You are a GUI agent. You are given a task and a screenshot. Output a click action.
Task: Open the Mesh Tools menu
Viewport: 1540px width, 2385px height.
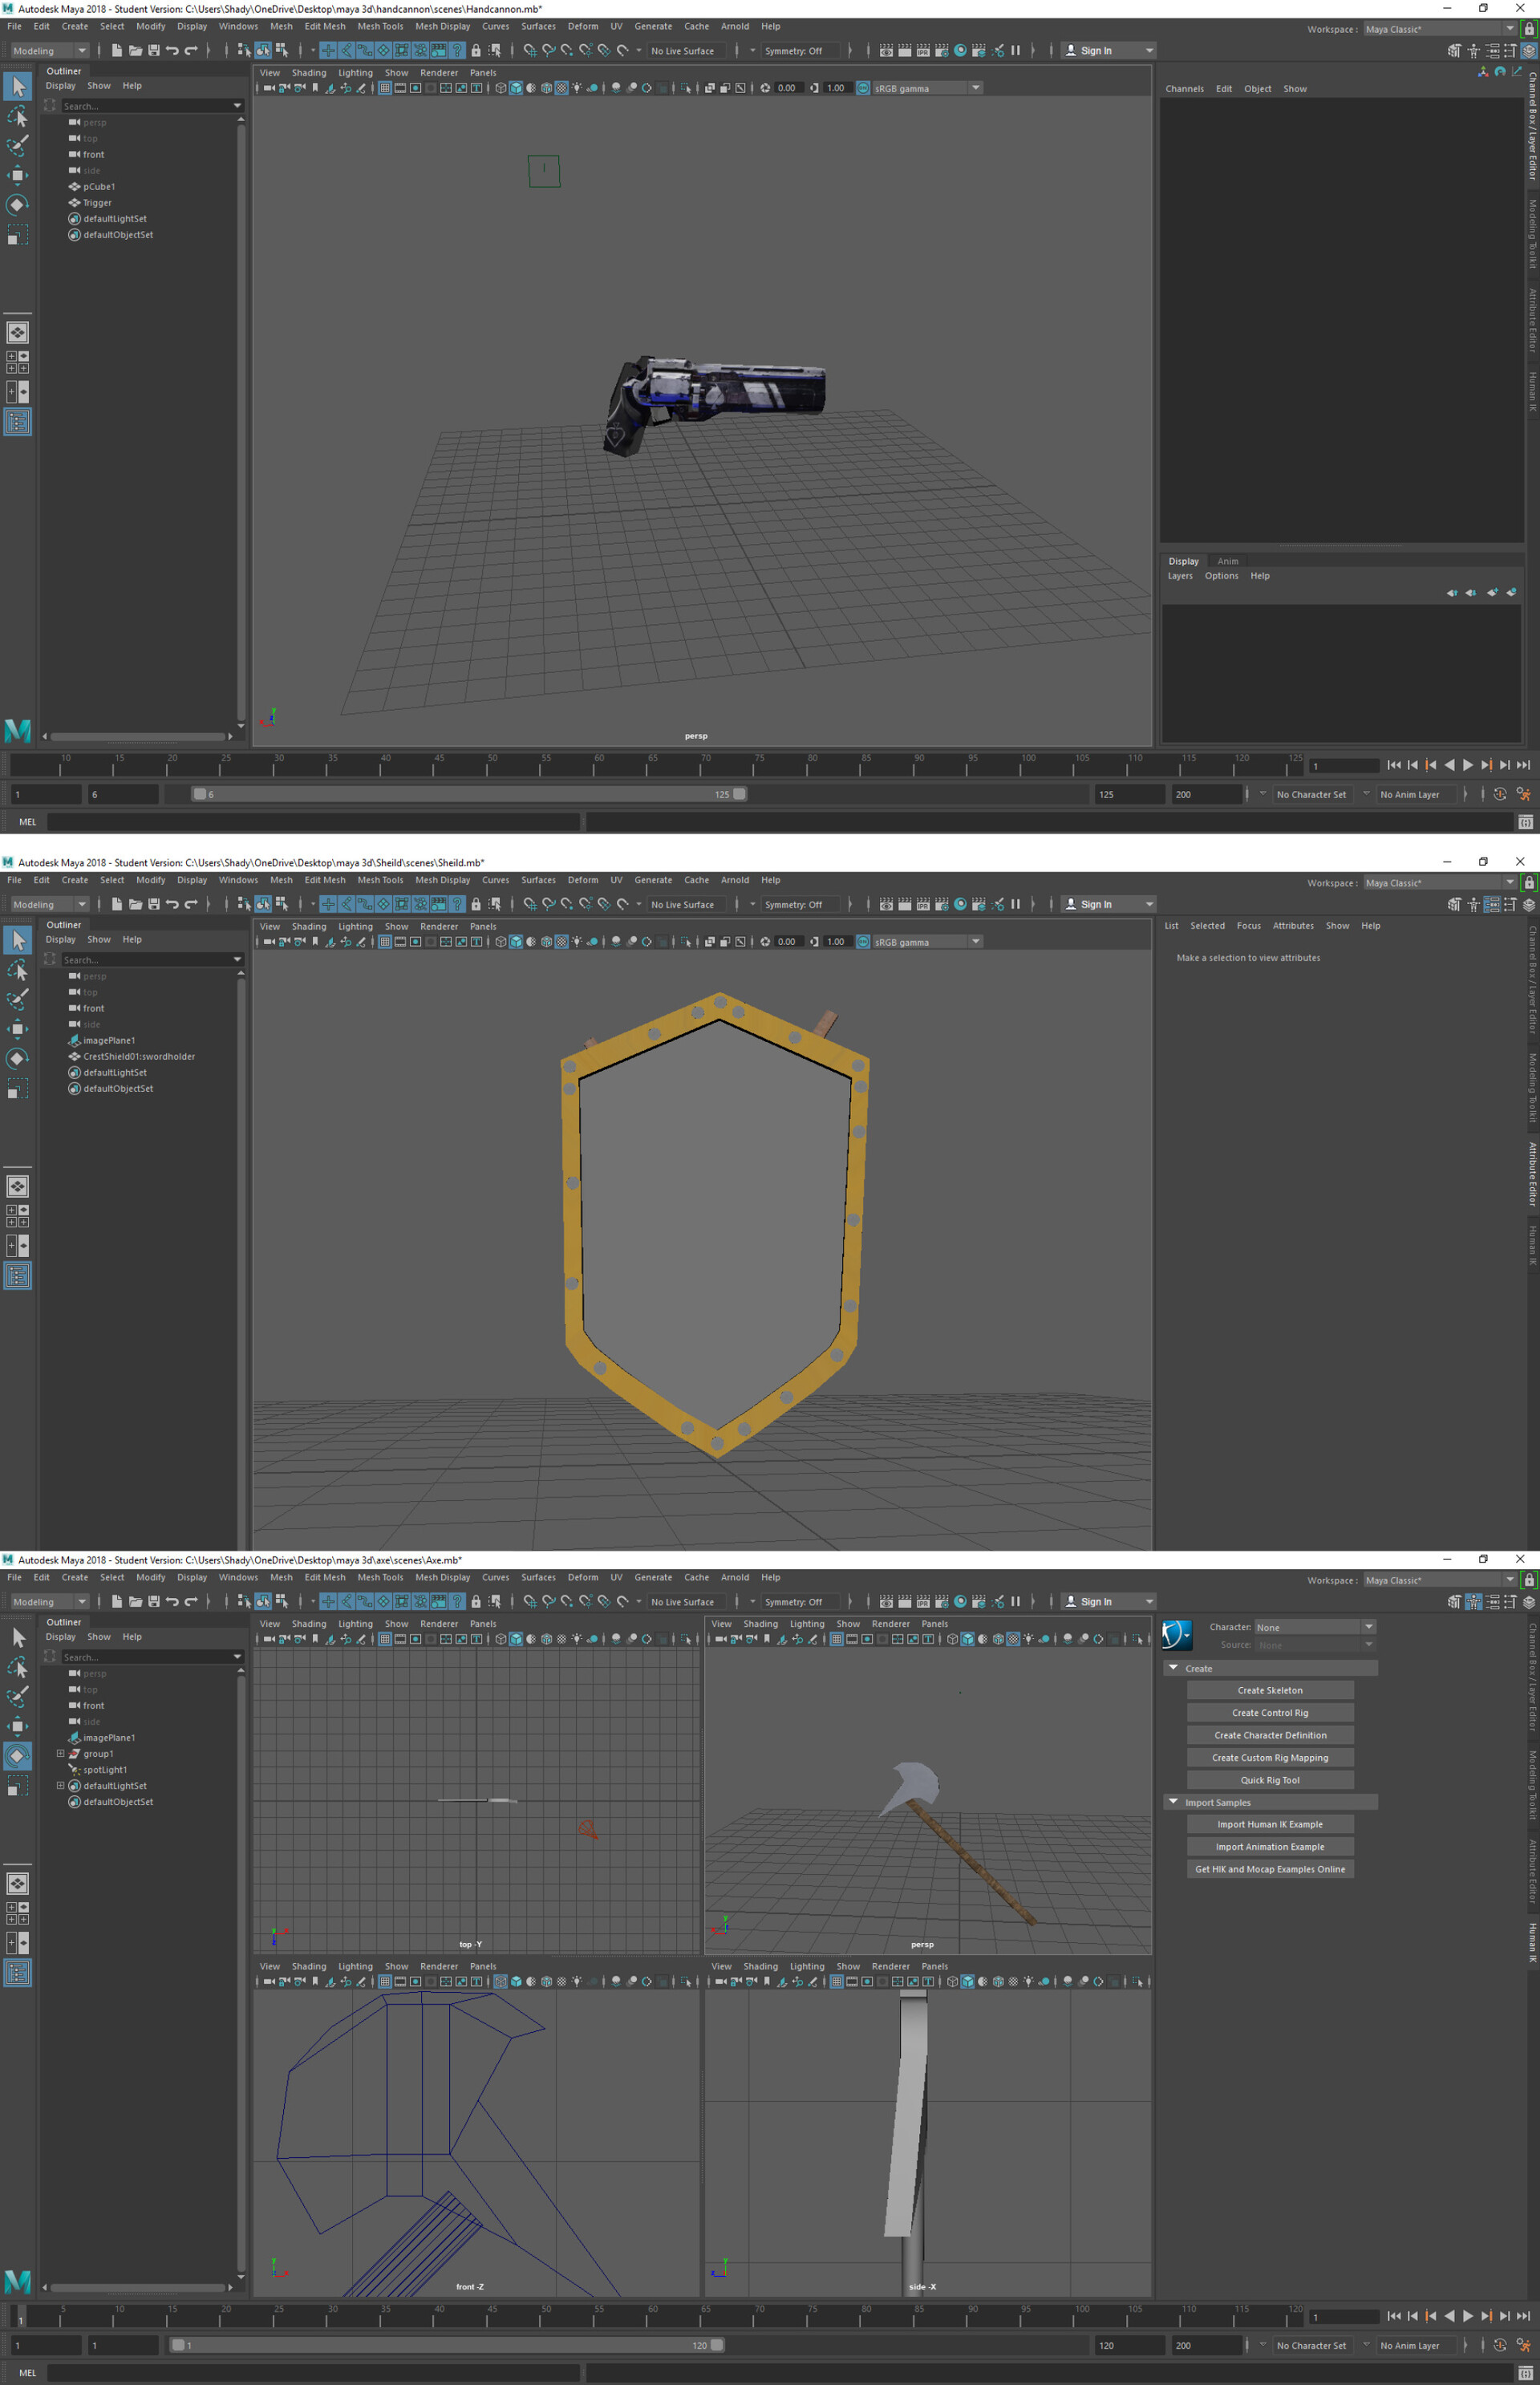pyautogui.click(x=380, y=26)
